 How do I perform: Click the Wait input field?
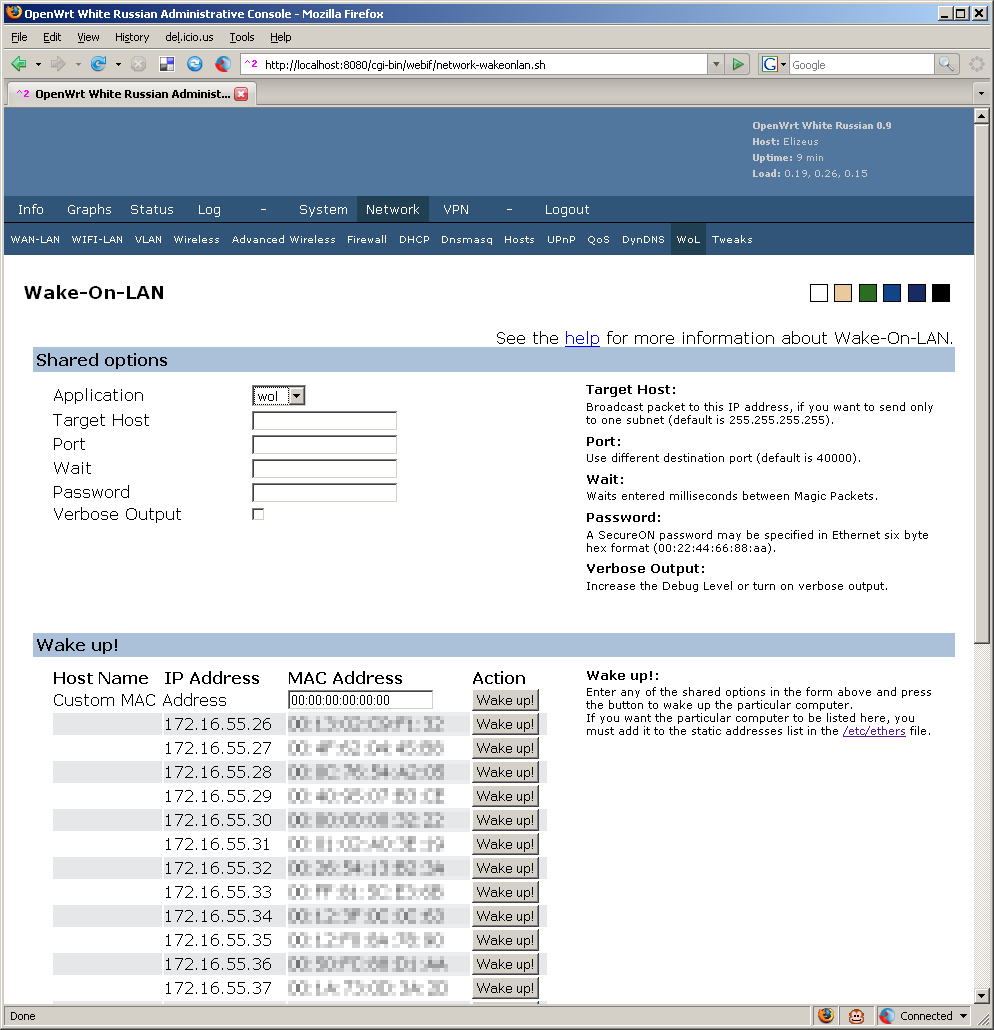point(325,468)
